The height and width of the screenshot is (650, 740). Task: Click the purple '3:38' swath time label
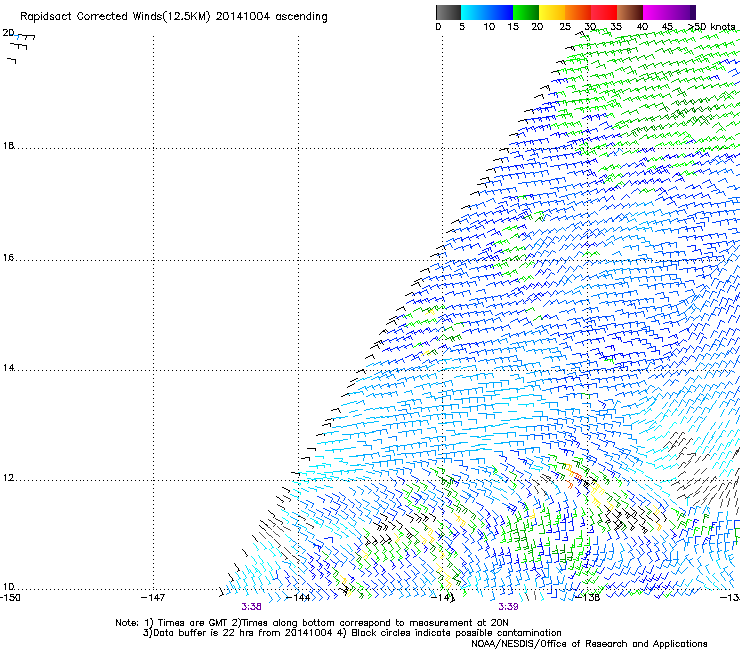tap(251, 607)
